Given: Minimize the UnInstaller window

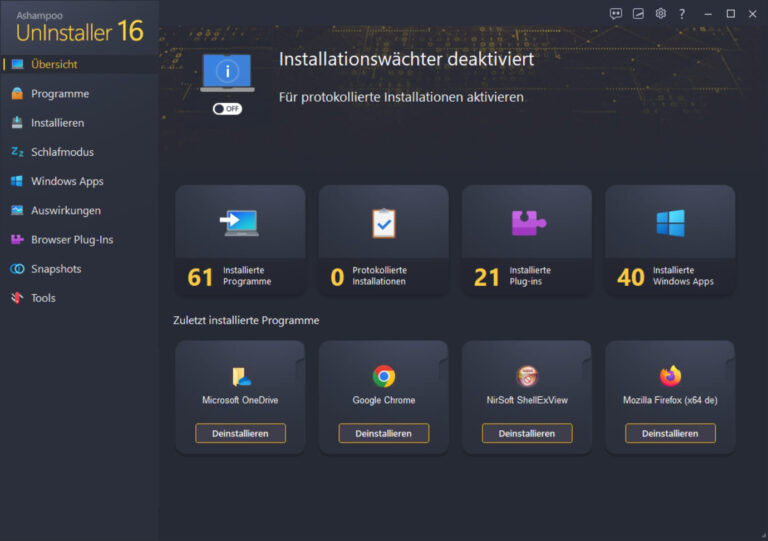Looking at the screenshot, I should (708, 14).
